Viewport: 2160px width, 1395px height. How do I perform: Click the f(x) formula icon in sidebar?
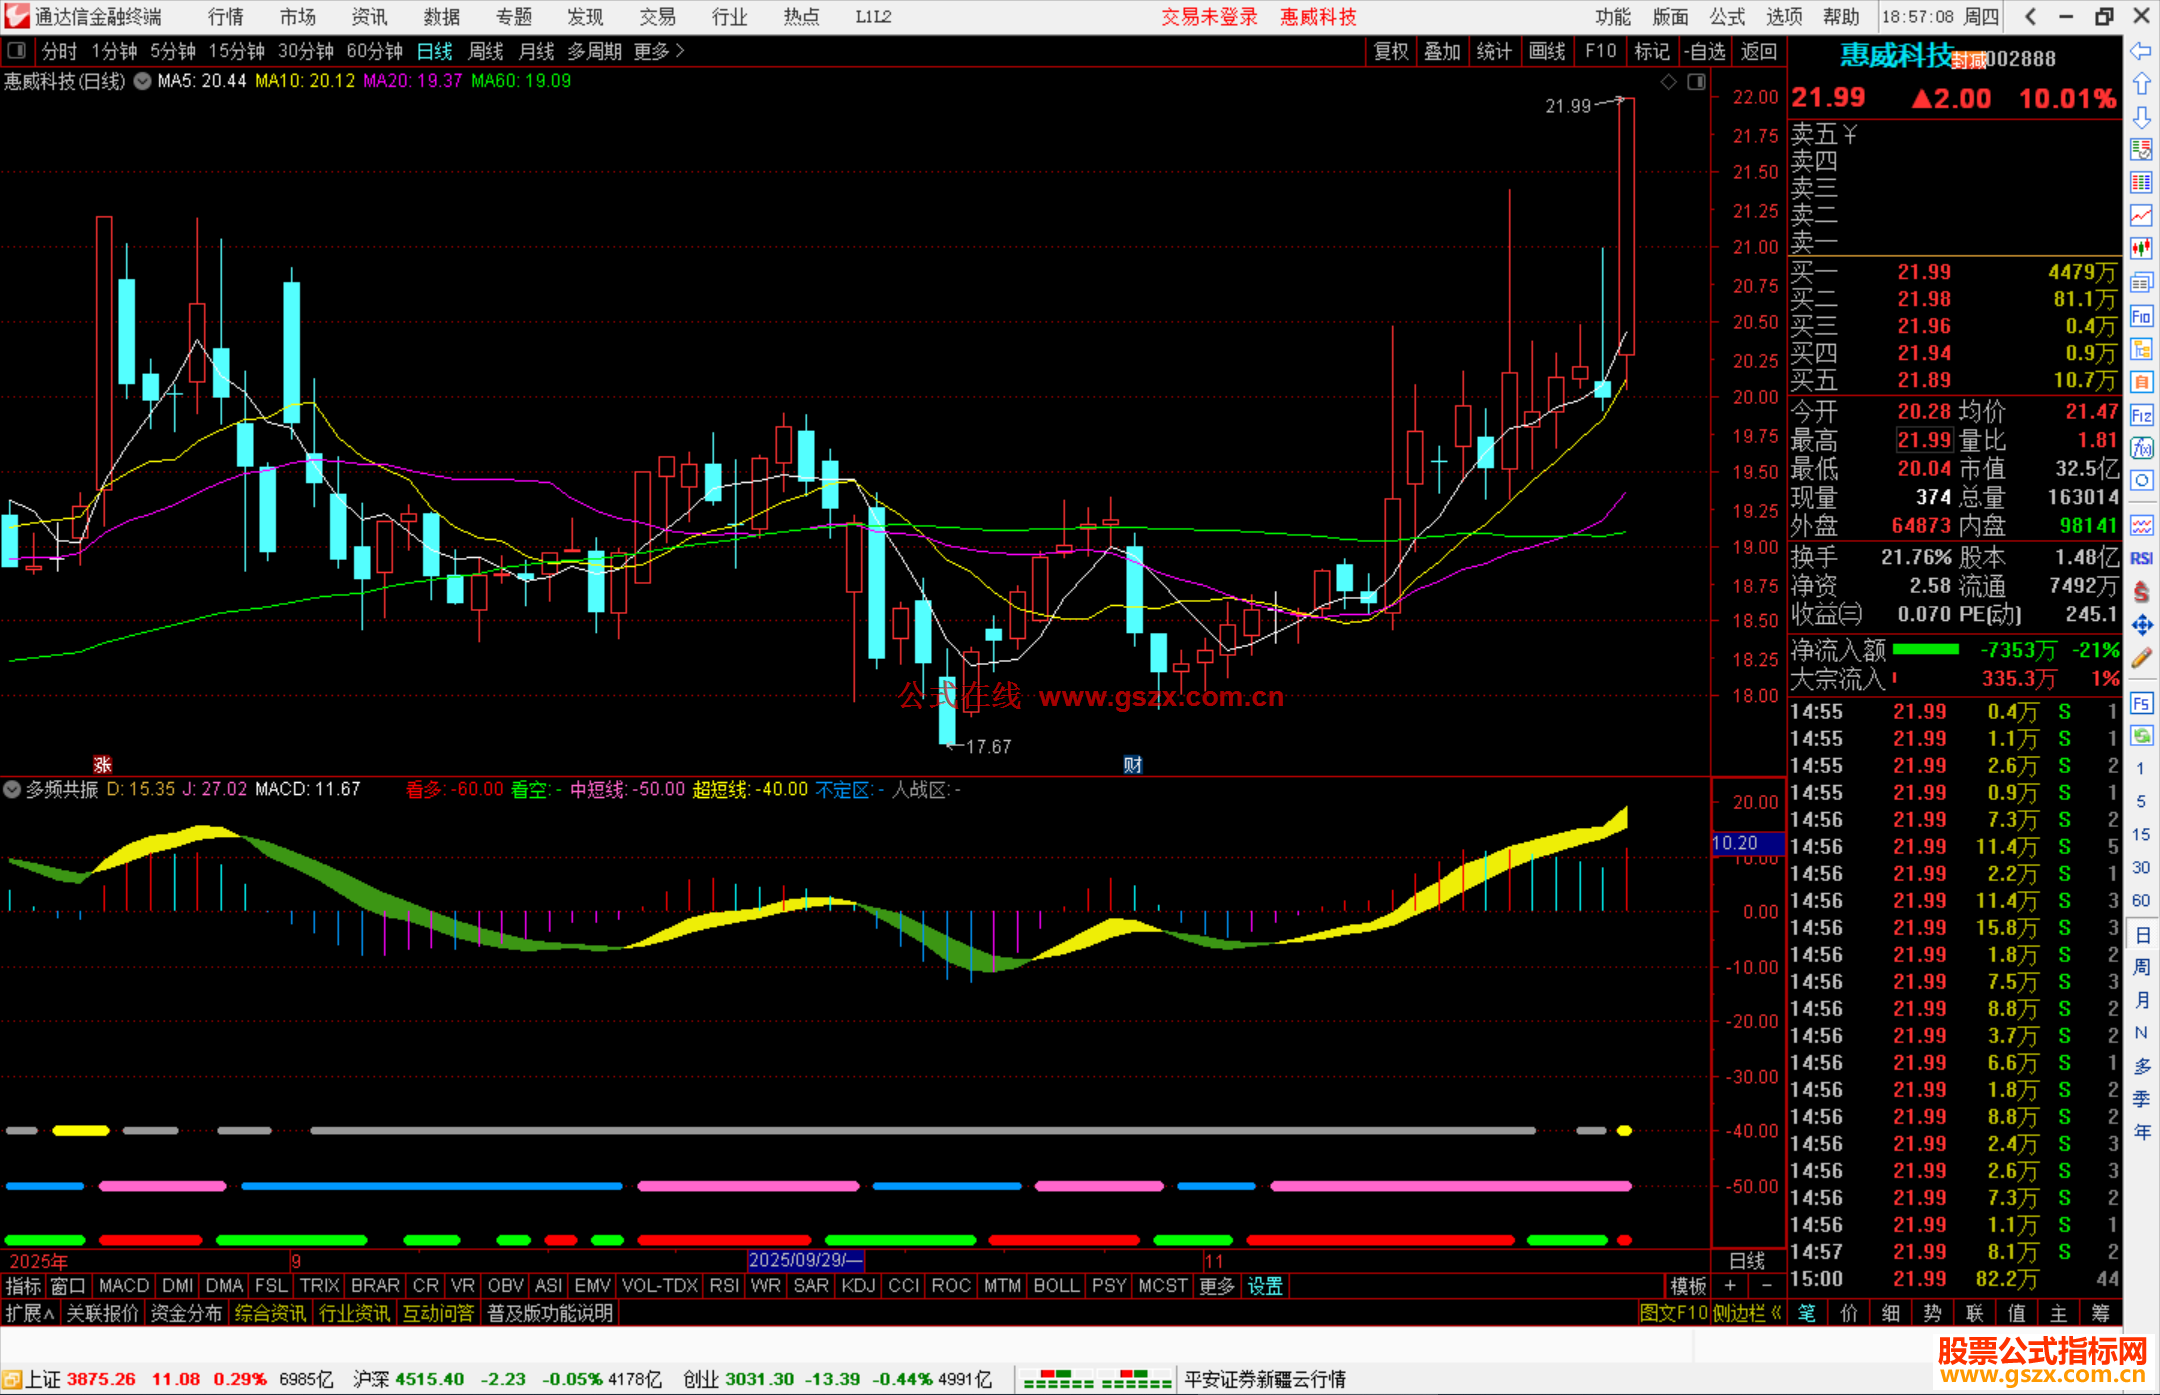click(2141, 448)
